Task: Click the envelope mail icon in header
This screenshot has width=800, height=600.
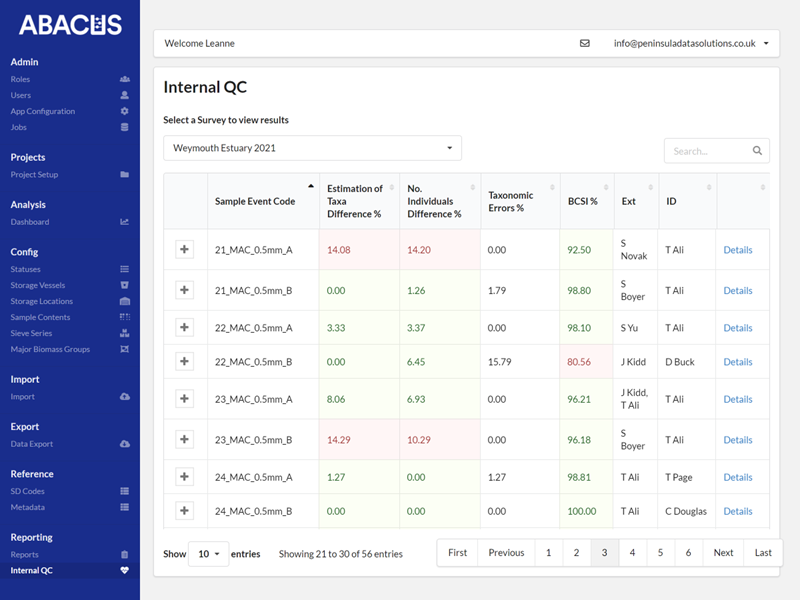Action: point(585,44)
